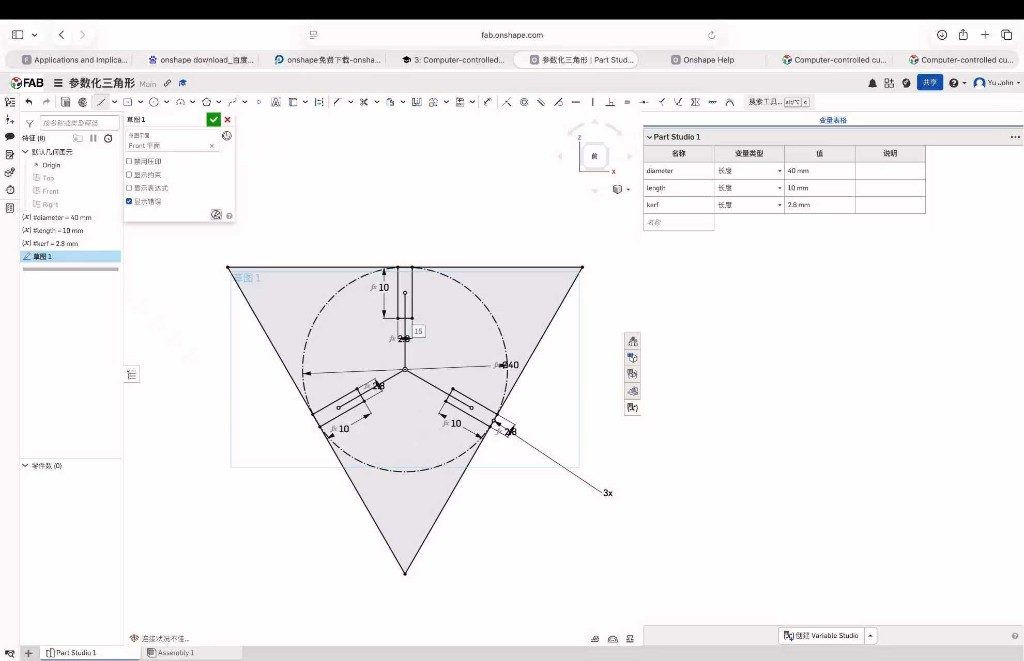Click the 40 mm value cell for diameter
The height and width of the screenshot is (661, 1024).
tap(820, 171)
